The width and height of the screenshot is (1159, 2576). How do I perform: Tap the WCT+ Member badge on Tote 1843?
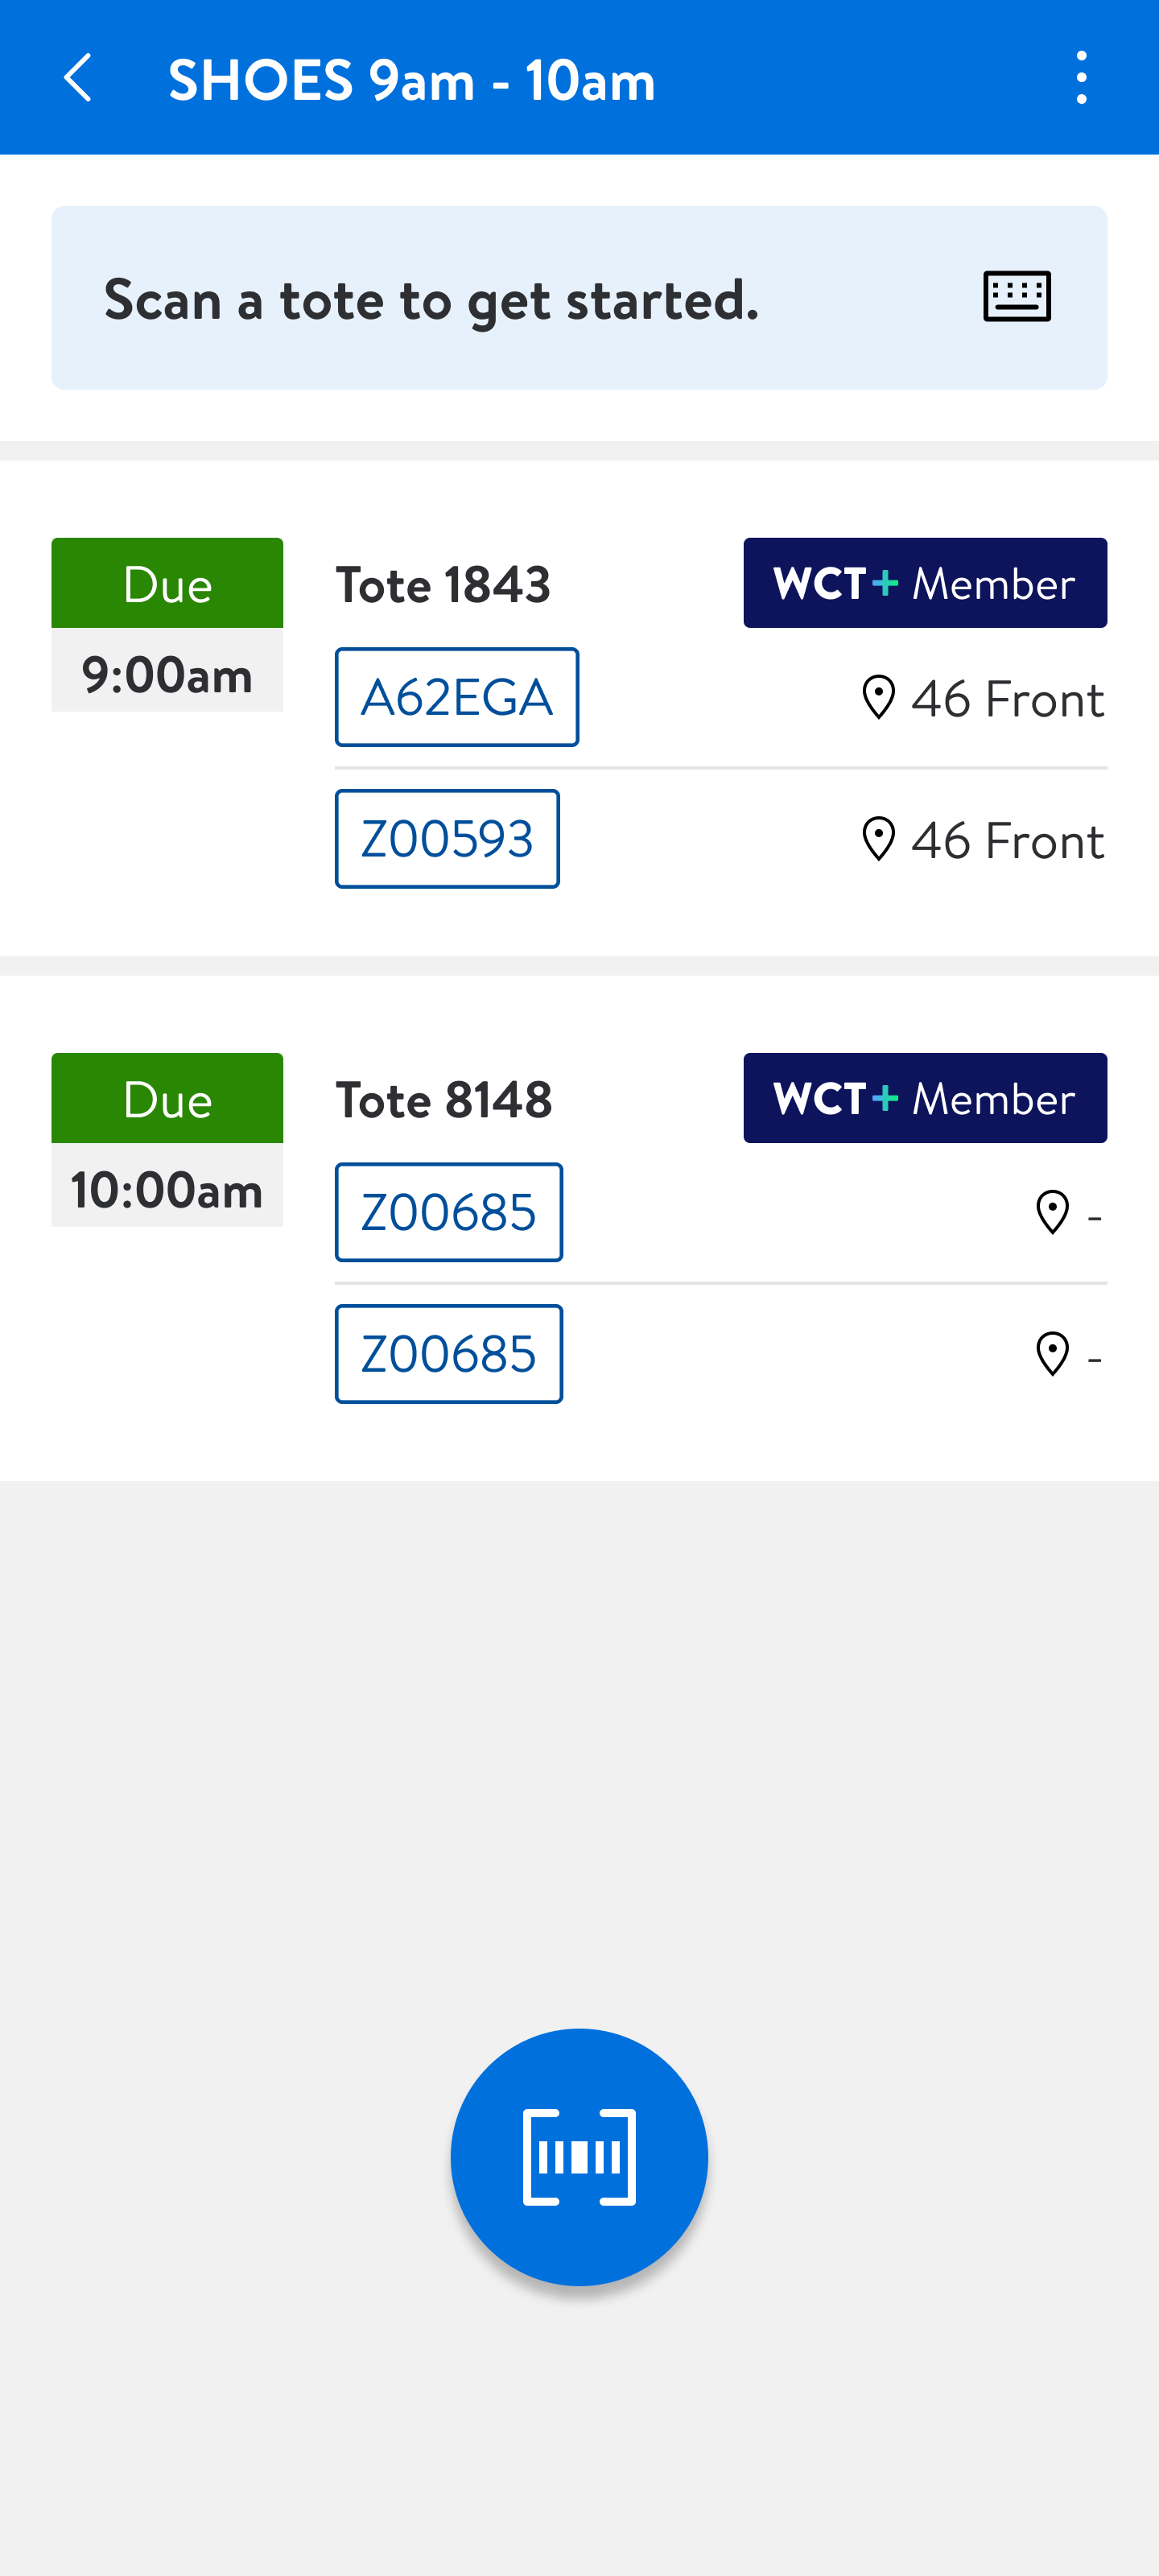(924, 583)
